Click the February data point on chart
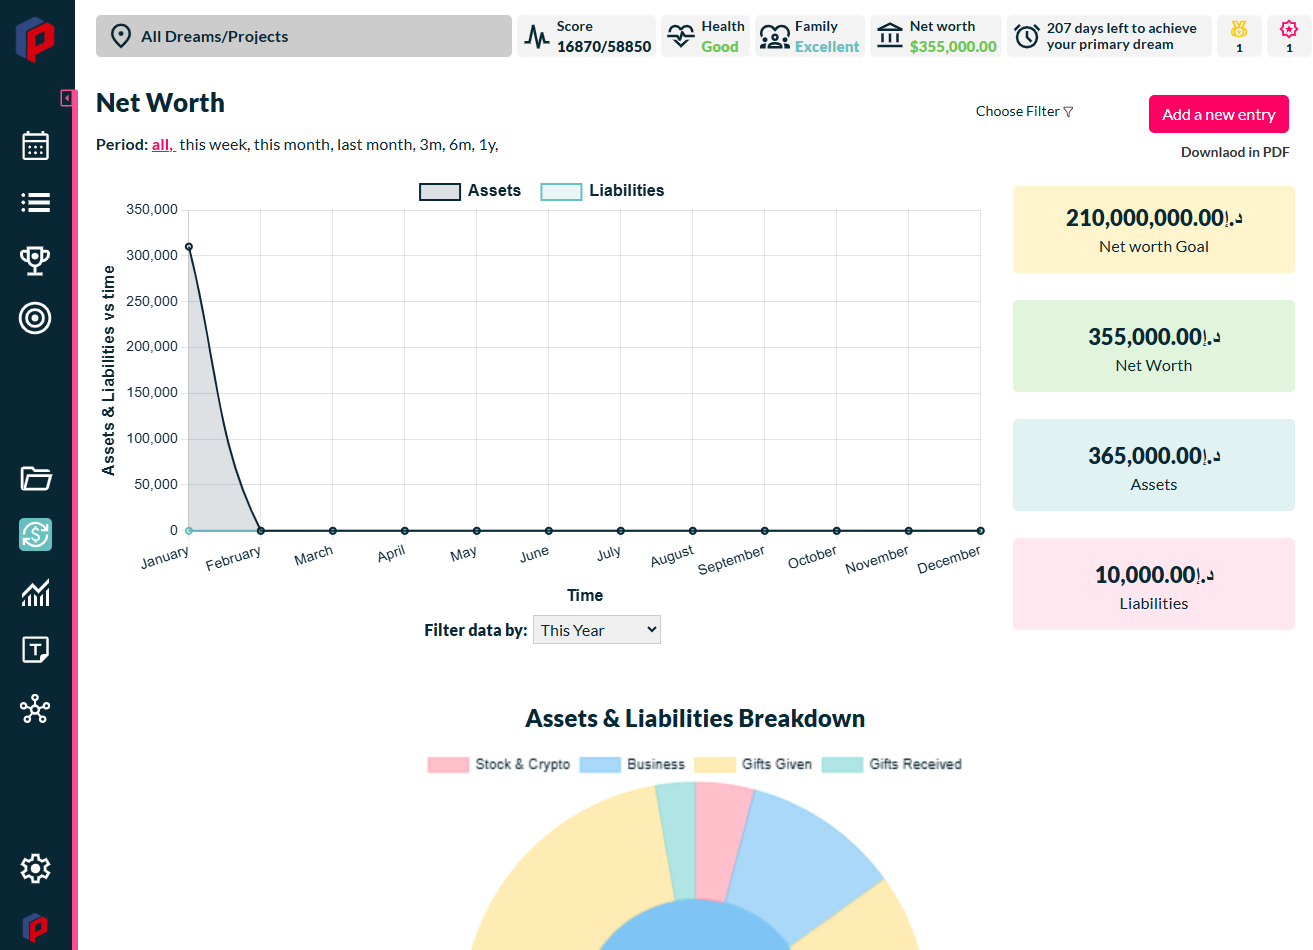This screenshot has height=950, width=1313. 261,531
